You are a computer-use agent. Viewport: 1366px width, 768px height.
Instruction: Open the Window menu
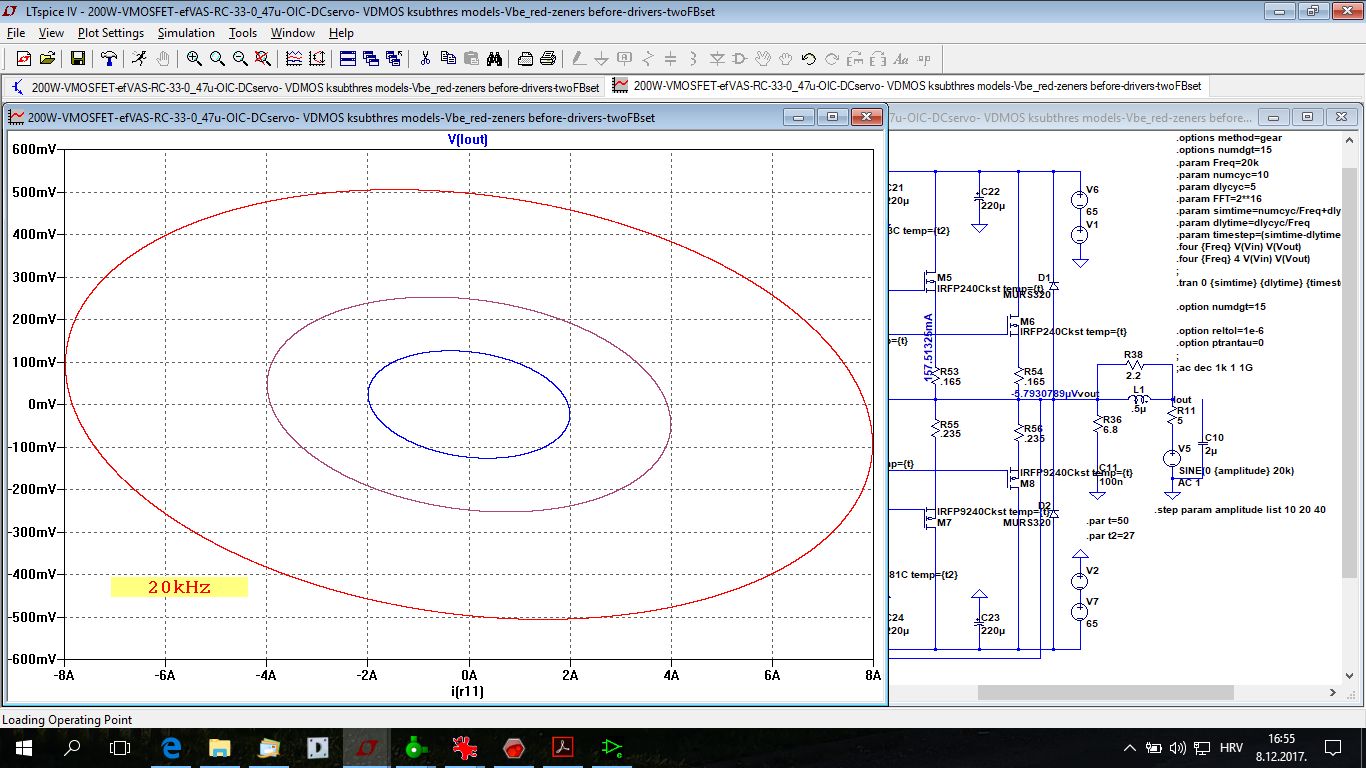click(293, 33)
